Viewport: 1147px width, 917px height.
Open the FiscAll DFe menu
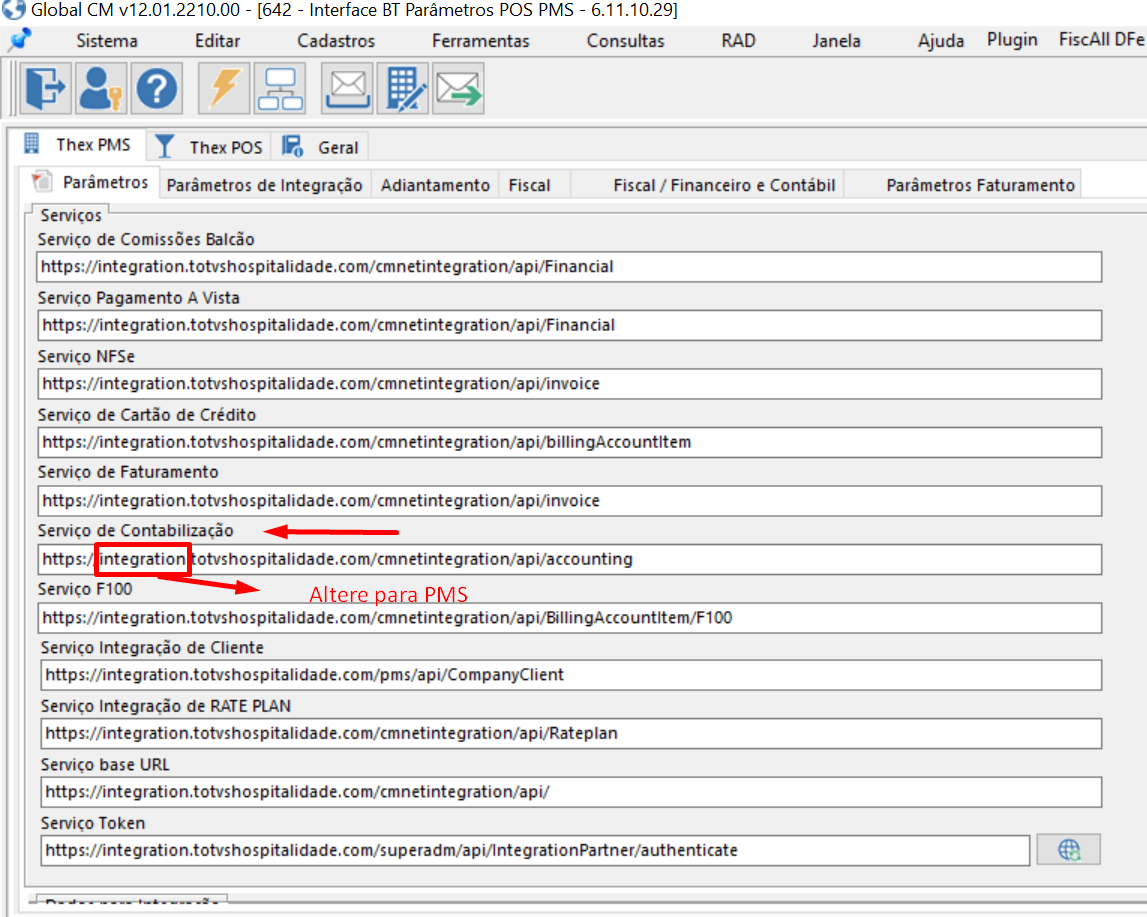click(x=1099, y=41)
